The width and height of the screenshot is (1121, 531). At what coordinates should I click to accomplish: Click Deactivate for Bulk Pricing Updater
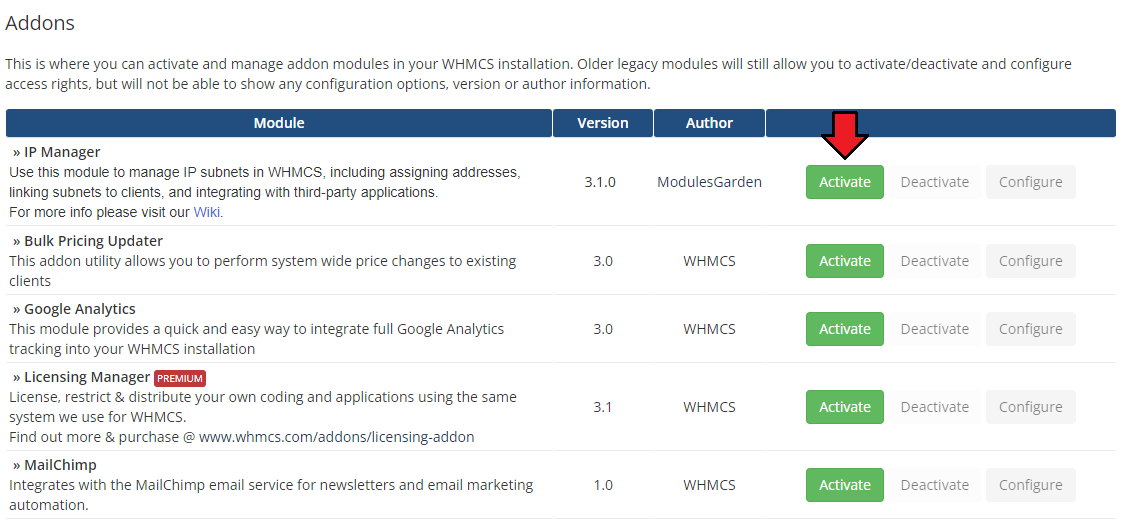[x=934, y=261]
